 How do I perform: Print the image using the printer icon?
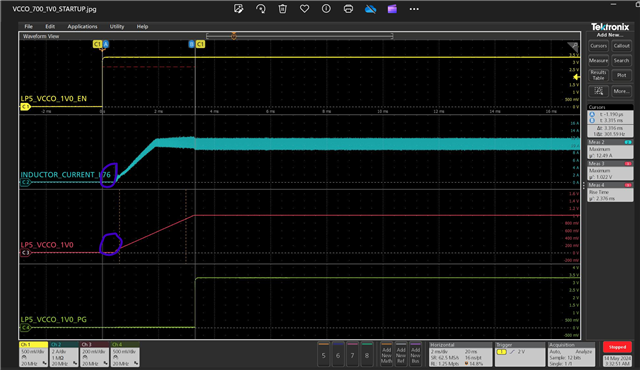(x=348, y=9)
